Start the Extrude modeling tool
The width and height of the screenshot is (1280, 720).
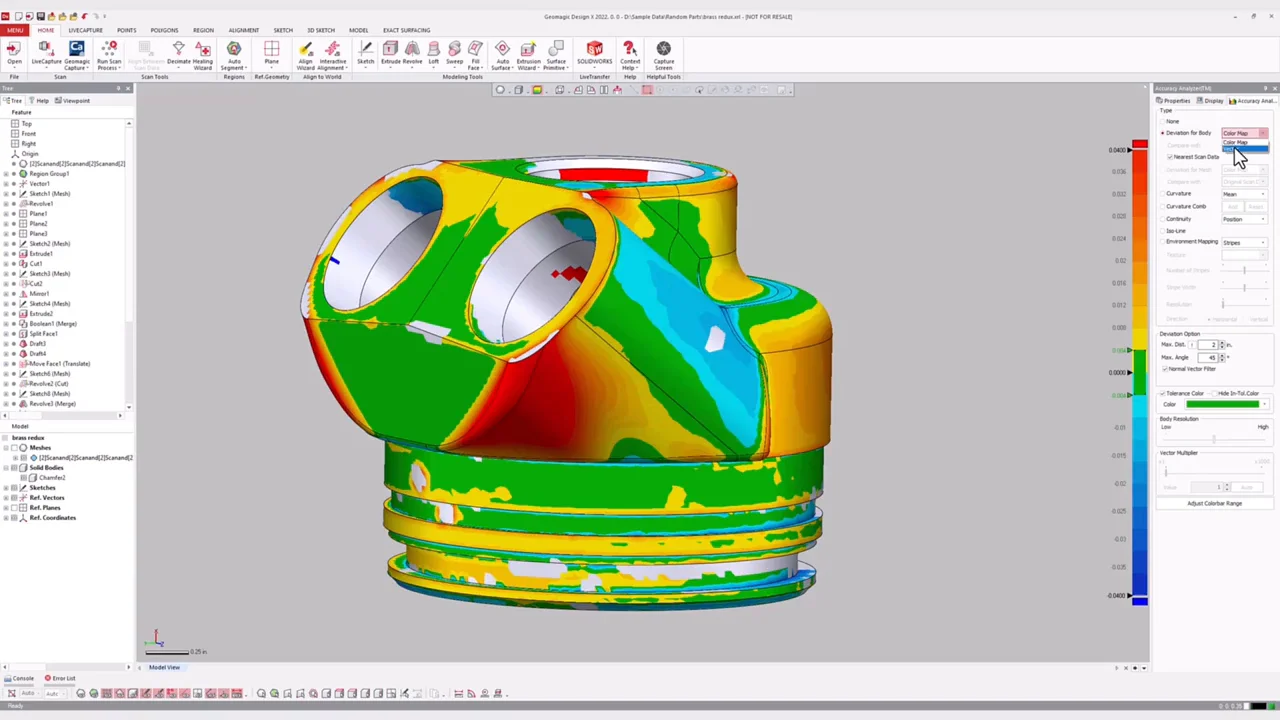(x=390, y=54)
